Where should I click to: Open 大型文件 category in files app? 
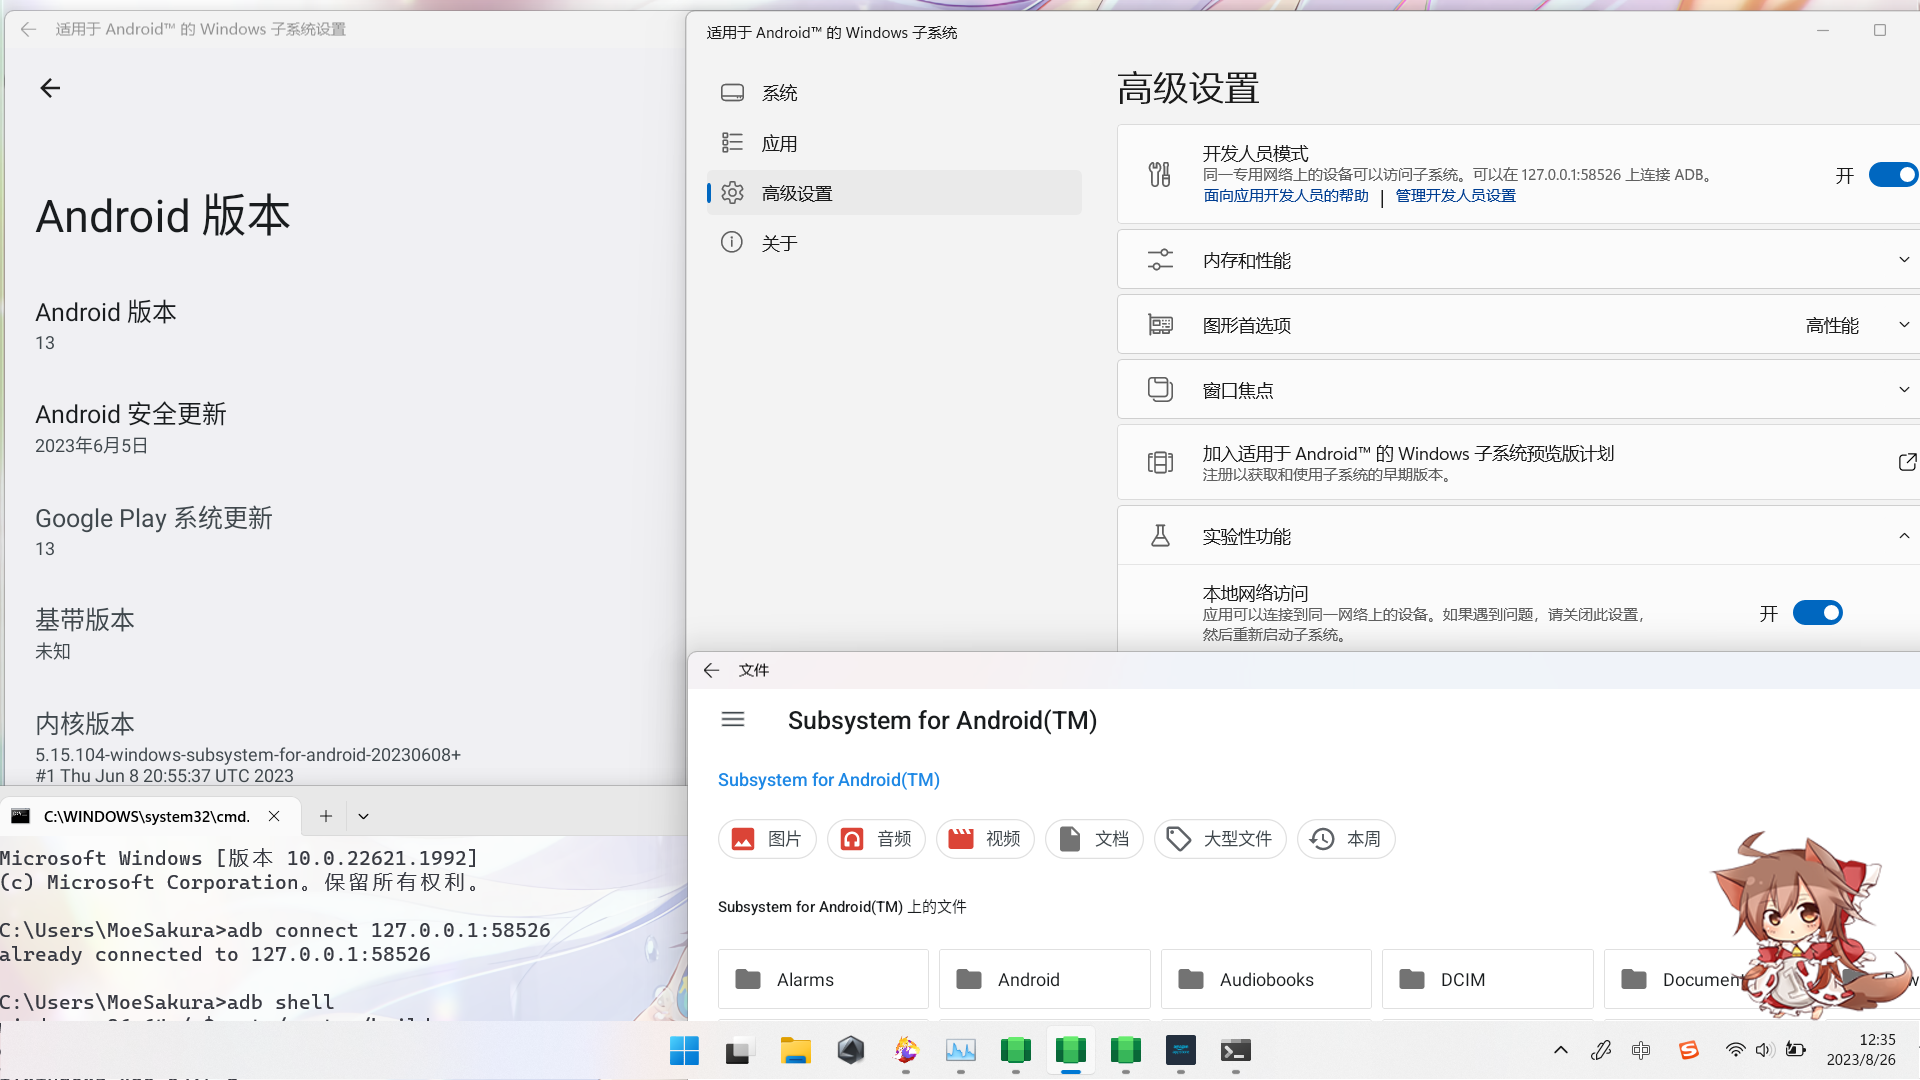pyautogui.click(x=1219, y=838)
